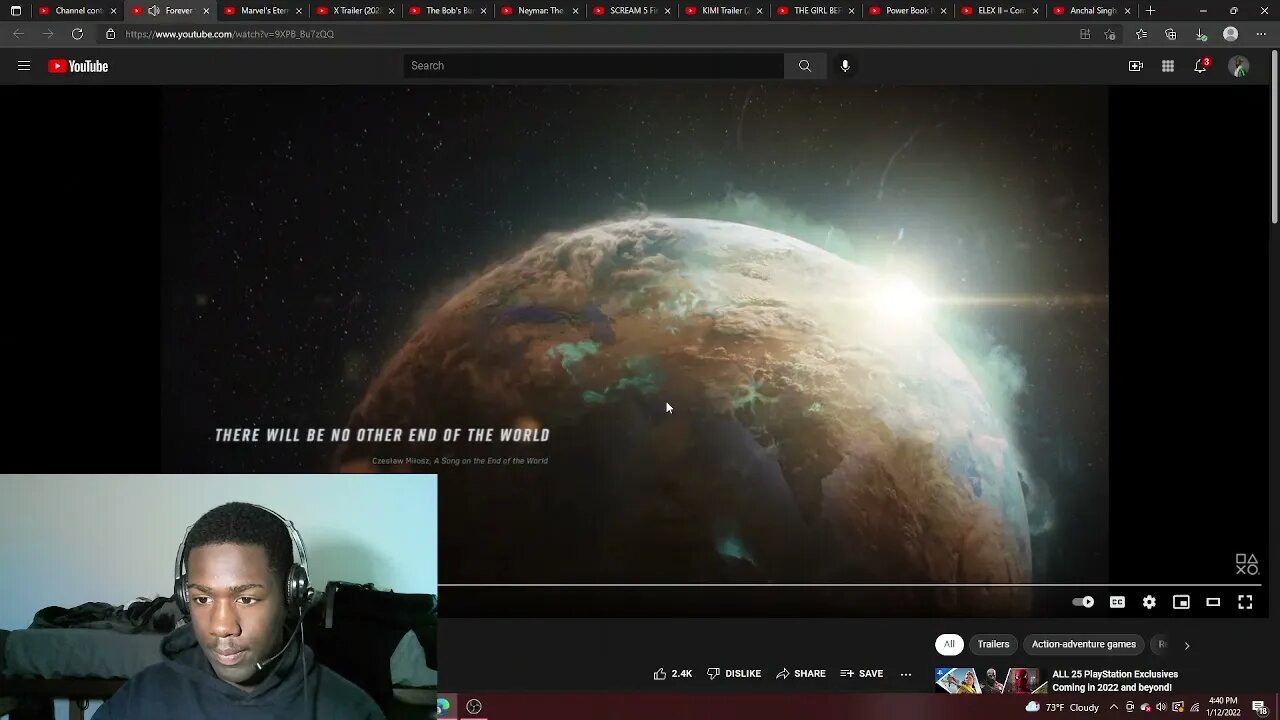Show more filter chips with the right chevron
1280x720 pixels.
1187,645
